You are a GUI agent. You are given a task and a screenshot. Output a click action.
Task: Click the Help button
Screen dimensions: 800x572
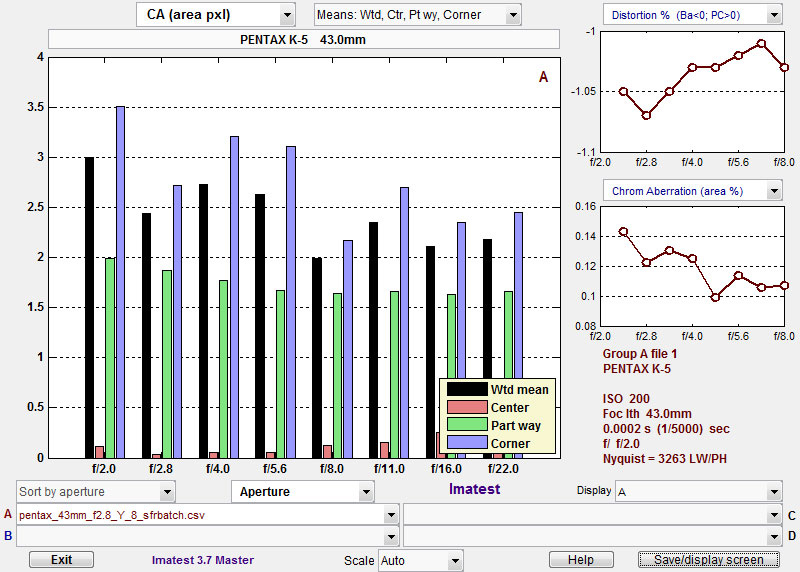581,560
